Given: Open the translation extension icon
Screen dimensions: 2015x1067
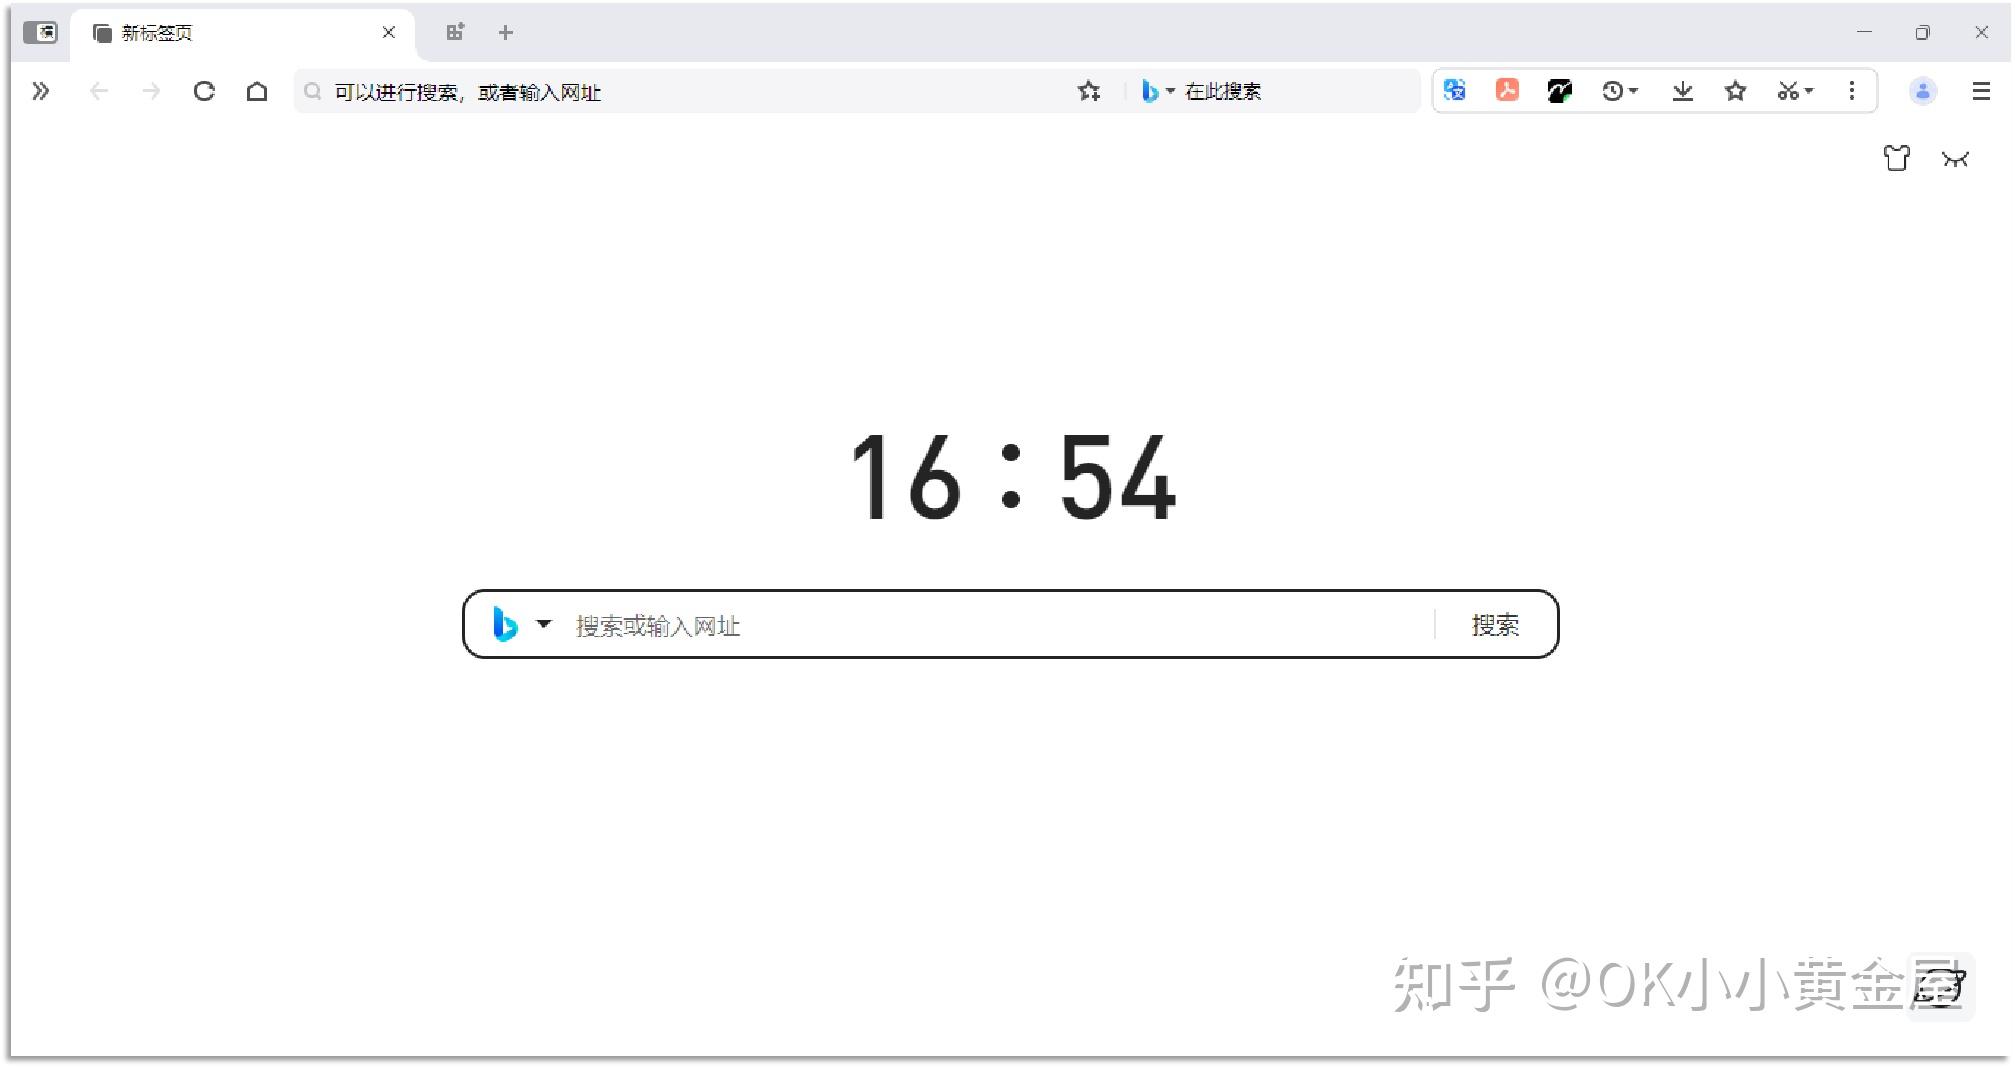Looking at the screenshot, I should point(1455,91).
